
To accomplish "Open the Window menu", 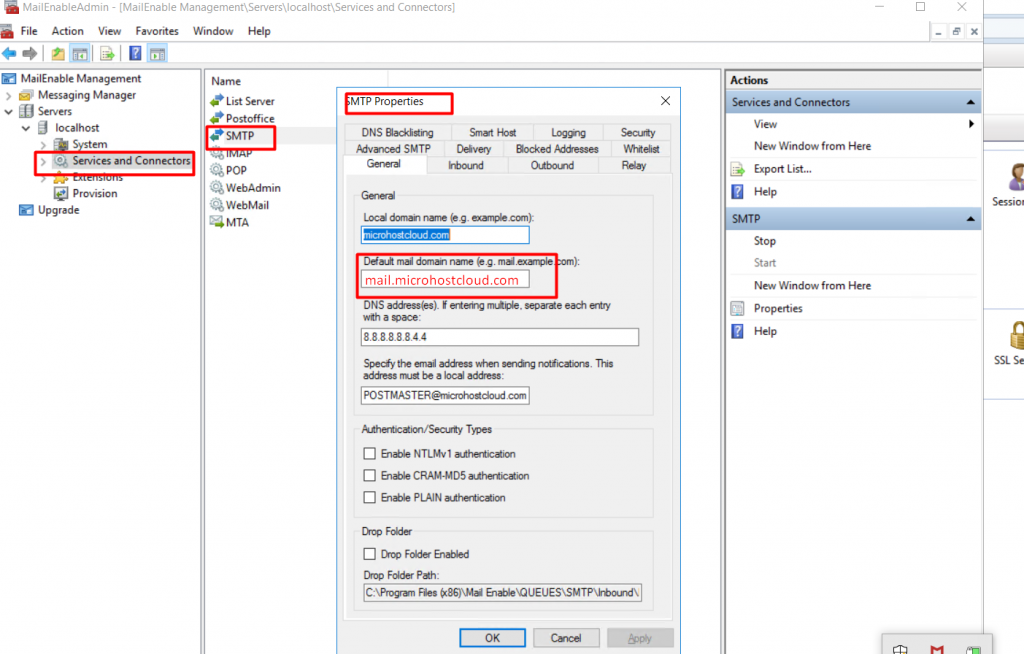I will point(213,31).
